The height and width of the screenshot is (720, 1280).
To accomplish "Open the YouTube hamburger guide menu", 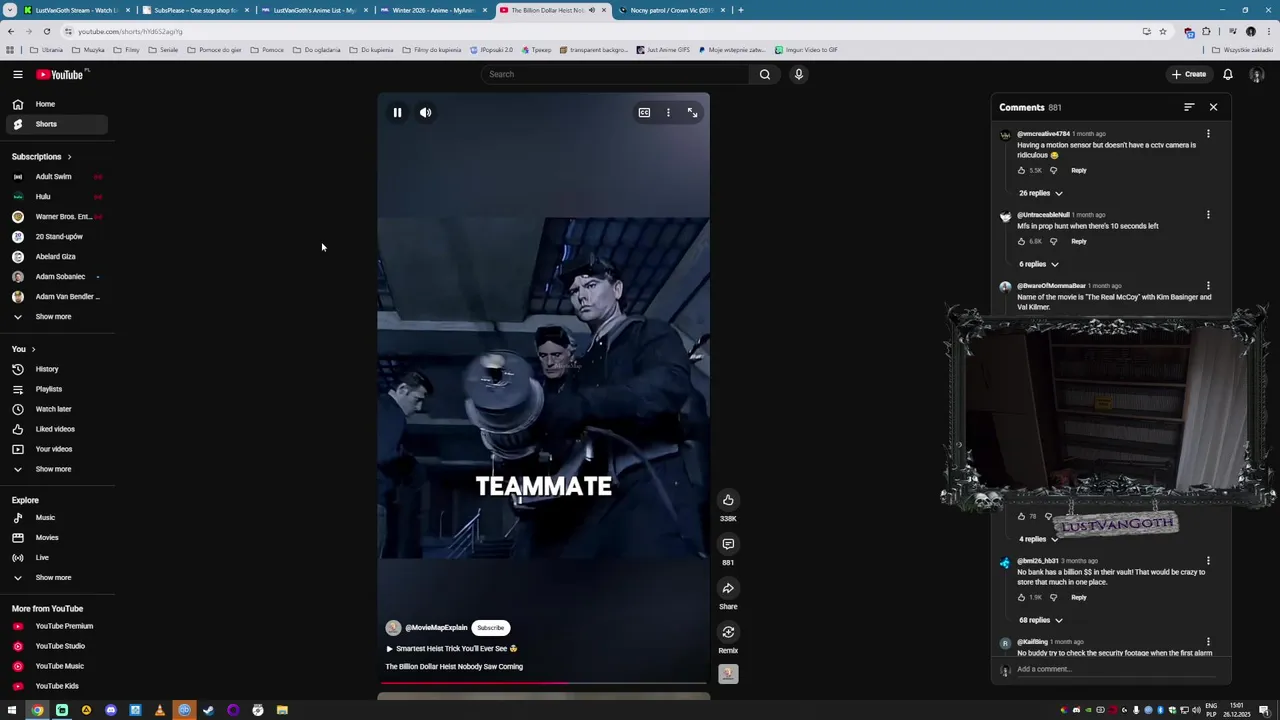I will point(18,74).
